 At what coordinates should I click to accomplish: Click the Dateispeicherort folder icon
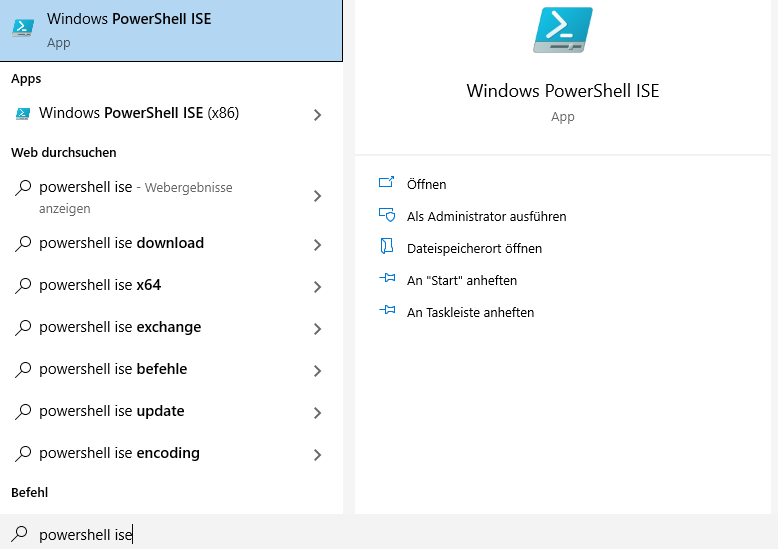coord(387,246)
